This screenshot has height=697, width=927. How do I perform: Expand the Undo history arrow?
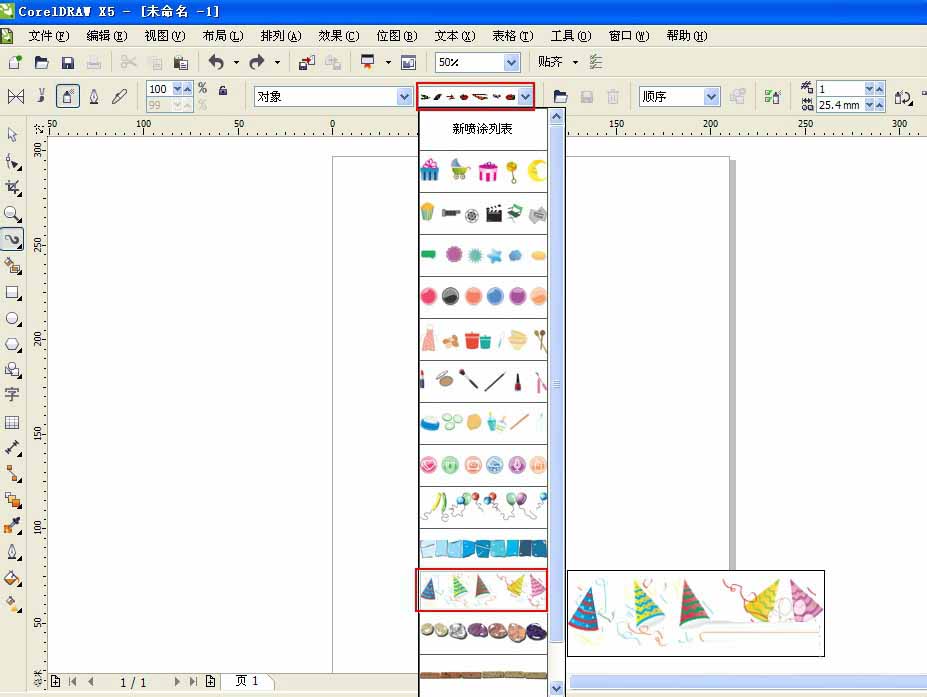pos(236,62)
